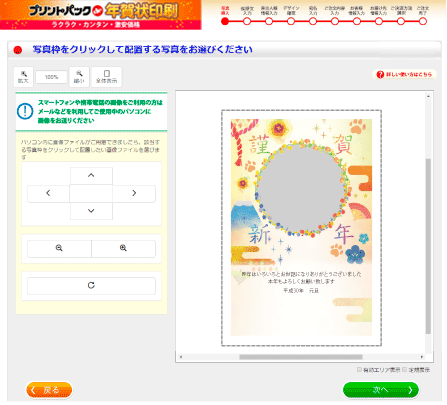Select the 全体表示 fit-to-view icon

(x=107, y=77)
